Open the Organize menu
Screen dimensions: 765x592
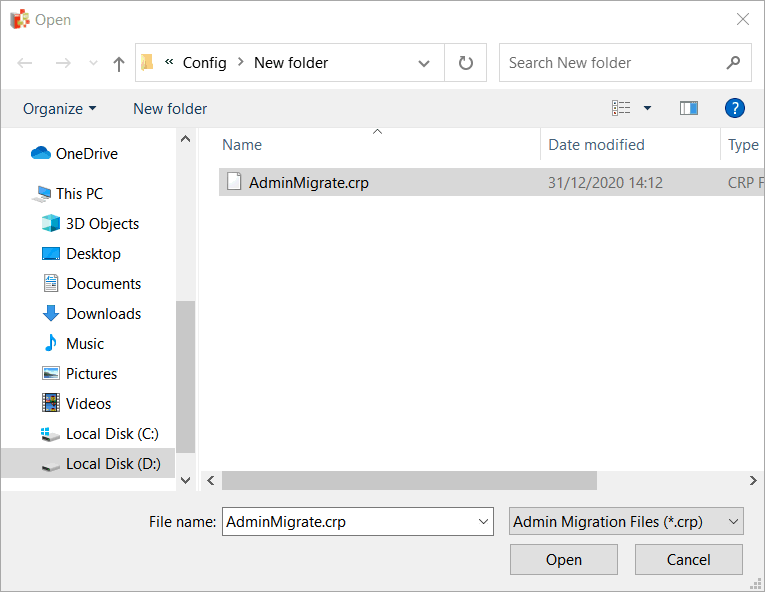pyautogui.click(x=60, y=108)
